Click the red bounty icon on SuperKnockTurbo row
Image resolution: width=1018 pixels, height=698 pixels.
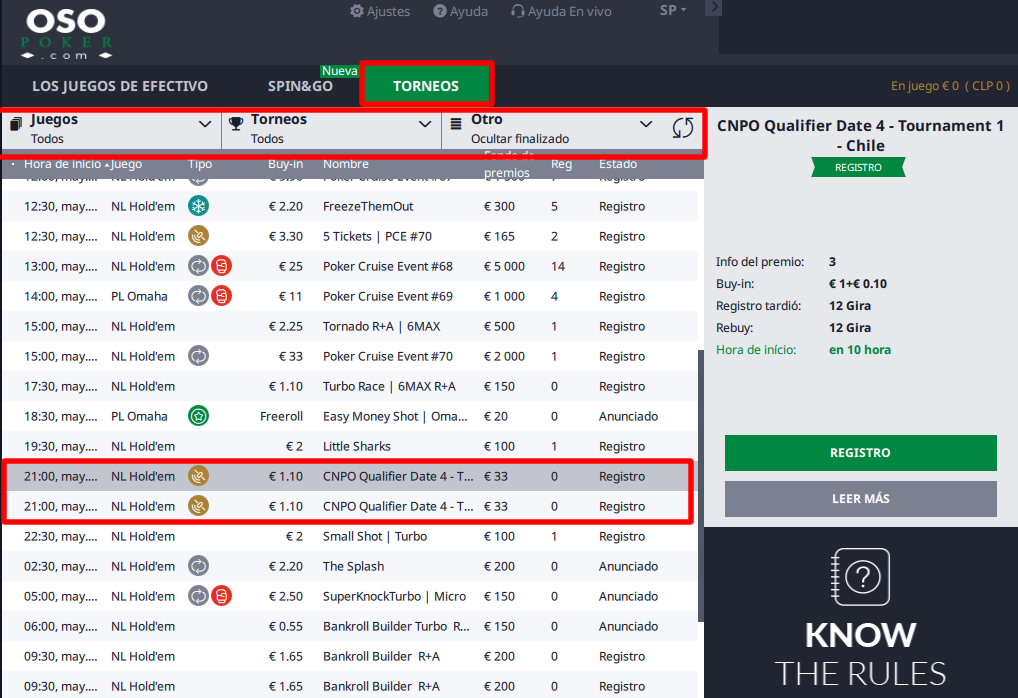pyautogui.click(x=221, y=596)
